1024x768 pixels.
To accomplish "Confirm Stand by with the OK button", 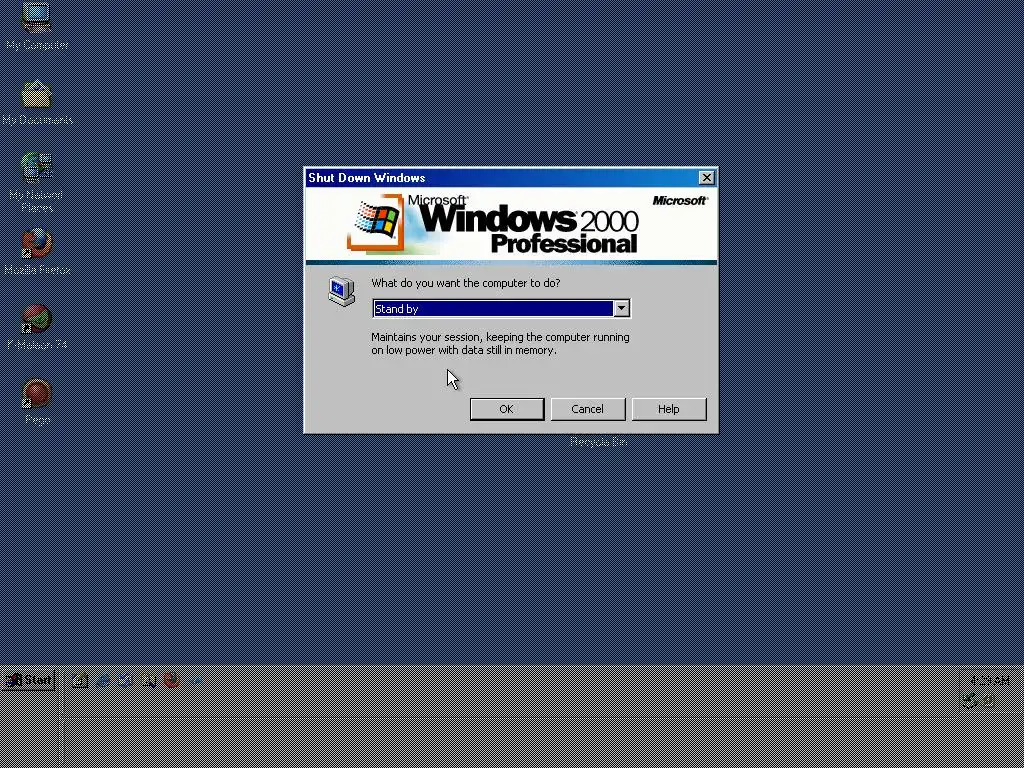I will (x=507, y=409).
